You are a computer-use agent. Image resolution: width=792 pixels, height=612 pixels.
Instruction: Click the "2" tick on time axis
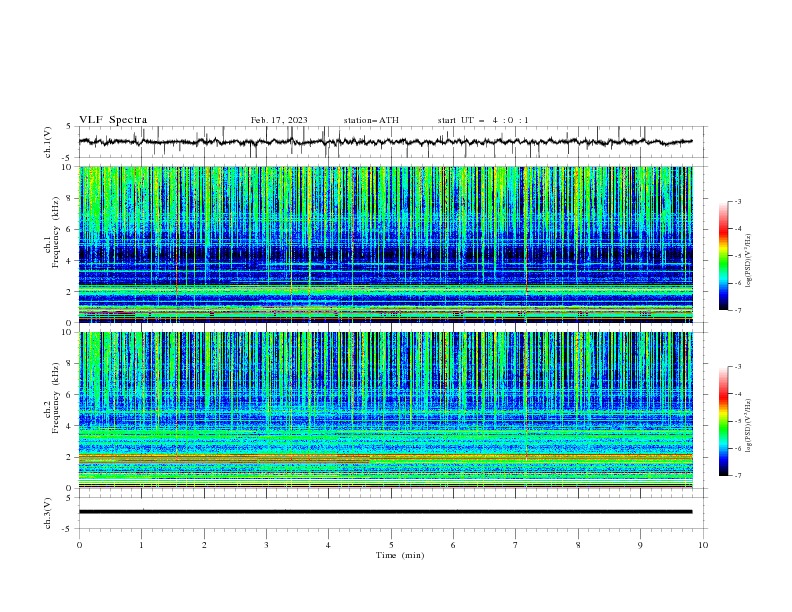click(204, 545)
